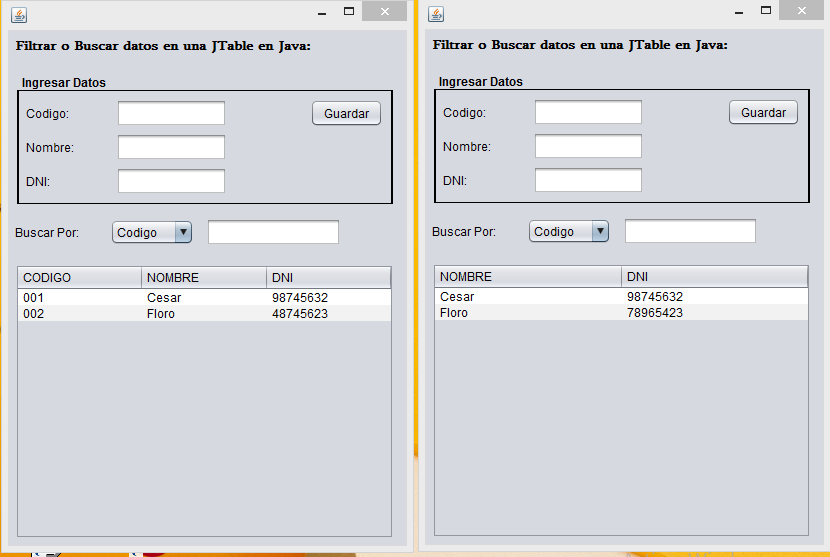Click Guardar button in left window
Screen dimensions: 830x557
pos(346,113)
